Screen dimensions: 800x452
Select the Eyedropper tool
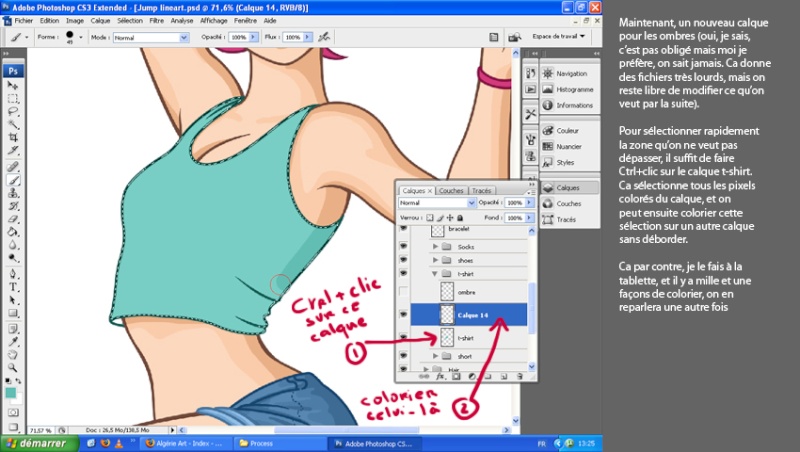(x=13, y=342)
